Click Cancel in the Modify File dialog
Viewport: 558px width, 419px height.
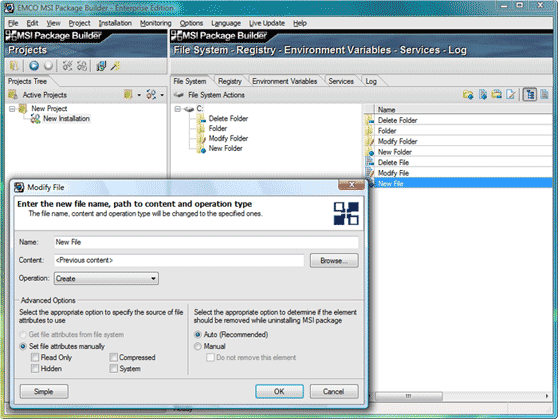334,392
